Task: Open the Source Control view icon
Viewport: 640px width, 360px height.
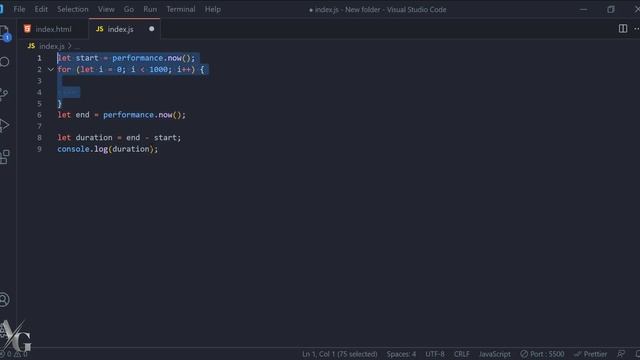Action: pos(4,94)
